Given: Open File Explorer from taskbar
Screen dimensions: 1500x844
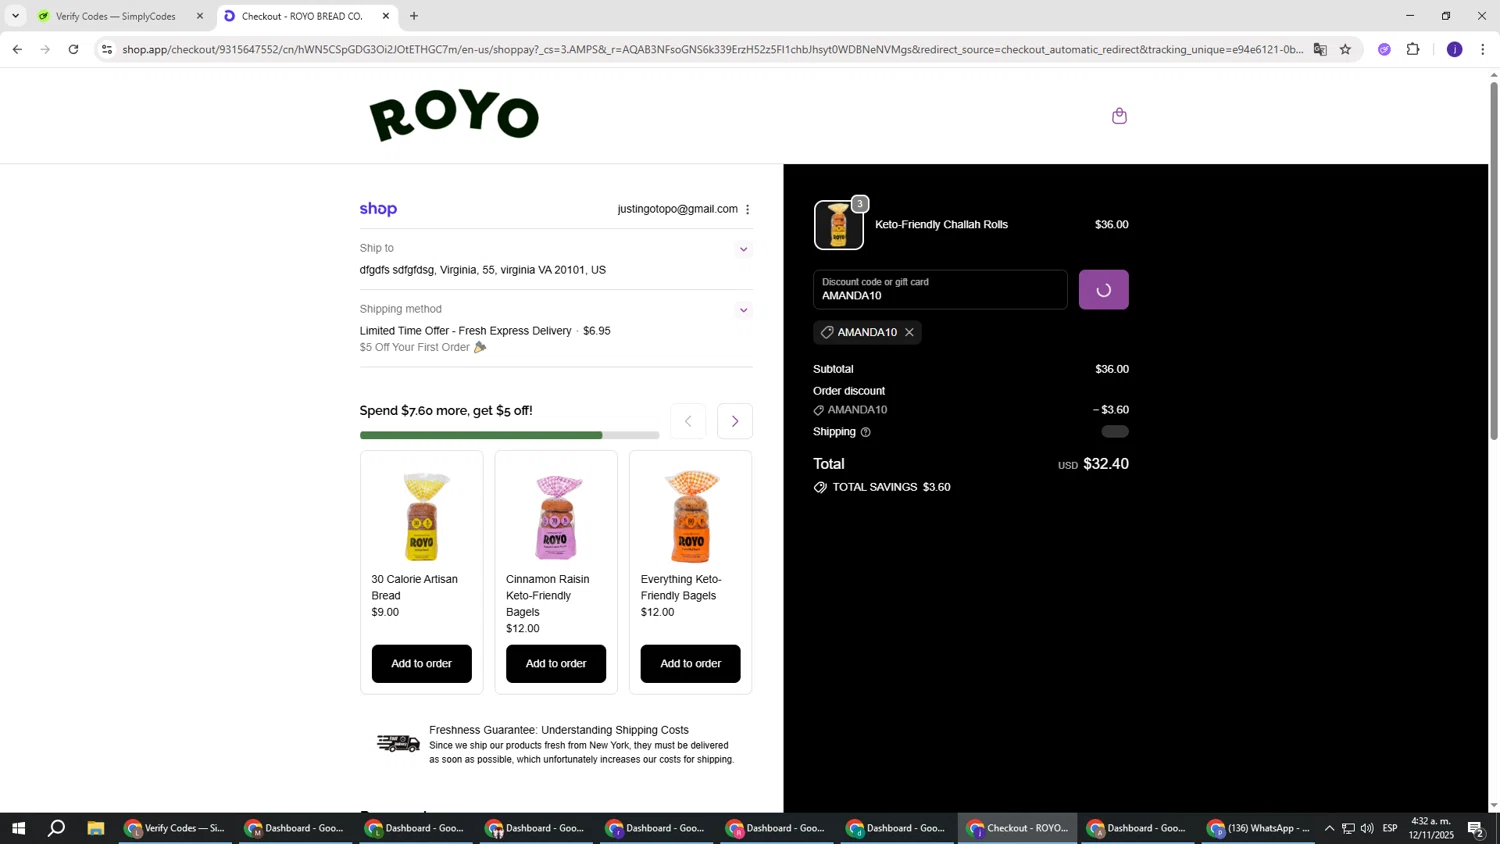Looking at the screenshot, I should [x=96, y=828].
